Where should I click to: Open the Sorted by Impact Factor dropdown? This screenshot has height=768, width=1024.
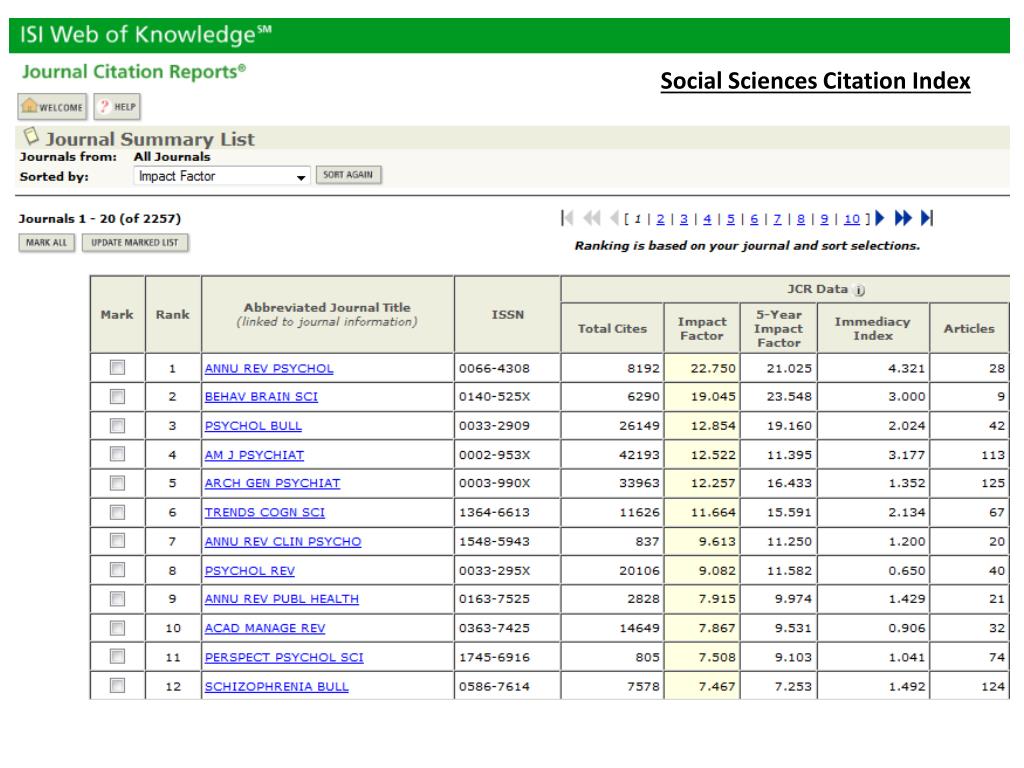pyautogui.click(x=221, y=176)
